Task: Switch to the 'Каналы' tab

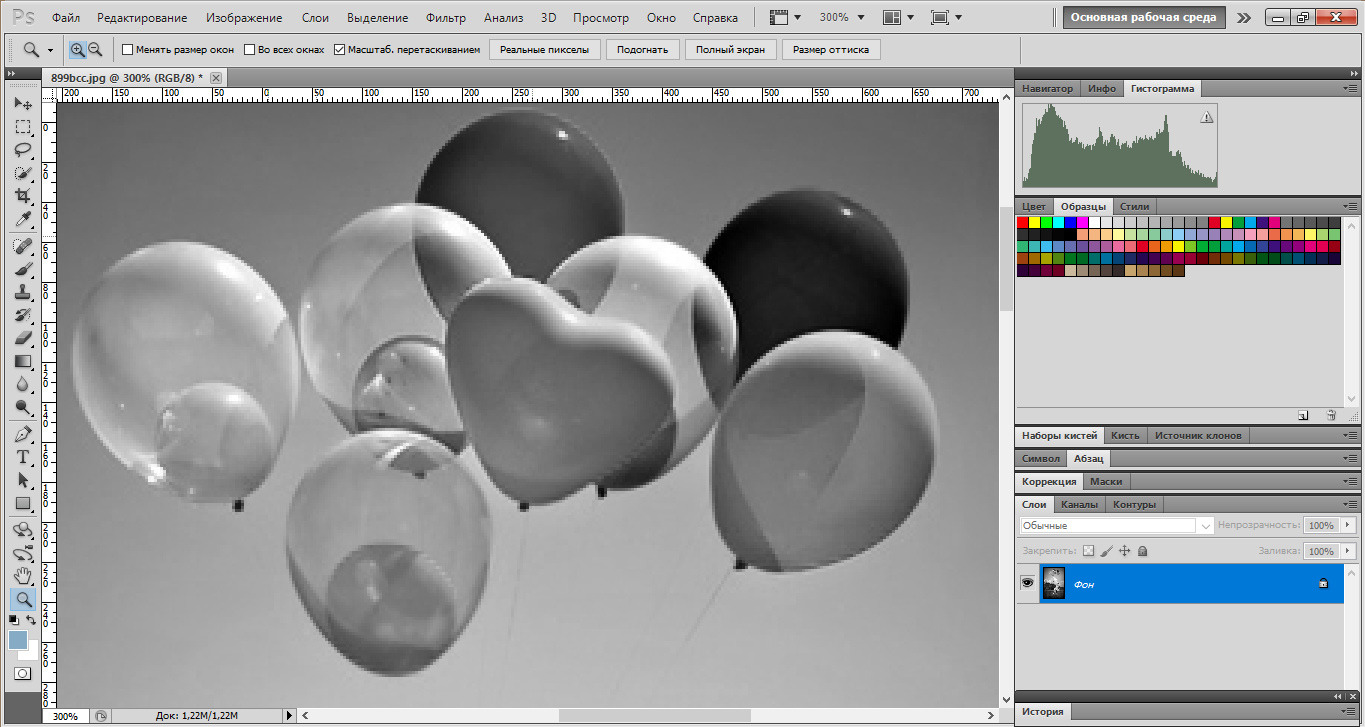Action: (x=1079, y=505)
